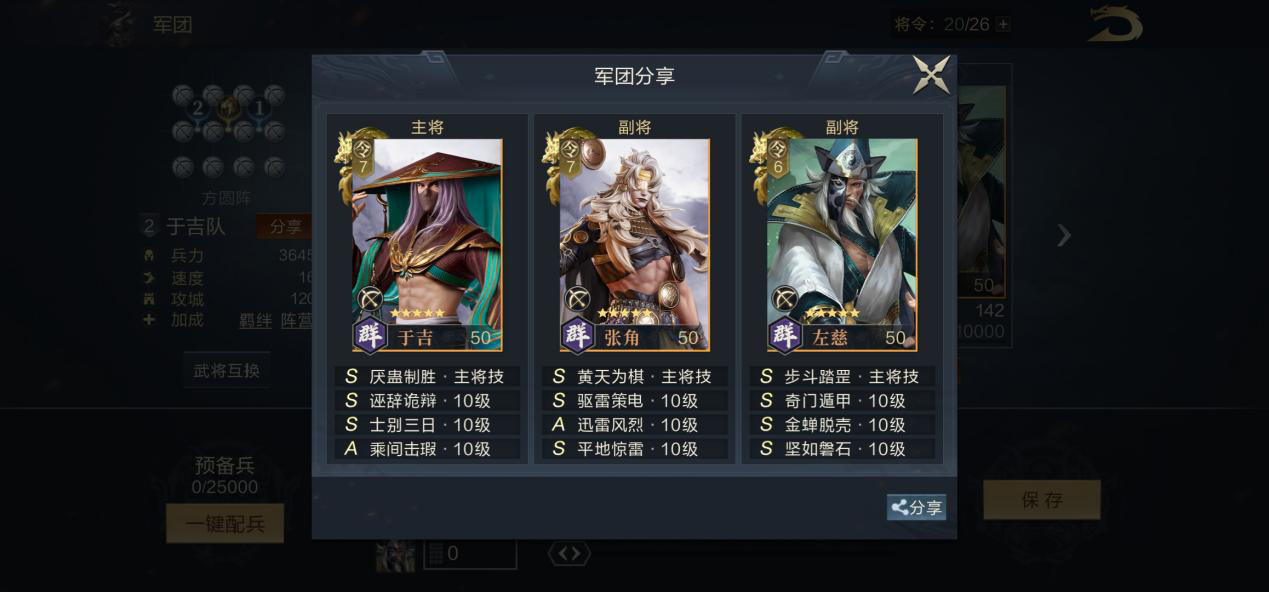Open the 黄天为棋 main skill entry
1269x592 pixels.
coord(634,377)
